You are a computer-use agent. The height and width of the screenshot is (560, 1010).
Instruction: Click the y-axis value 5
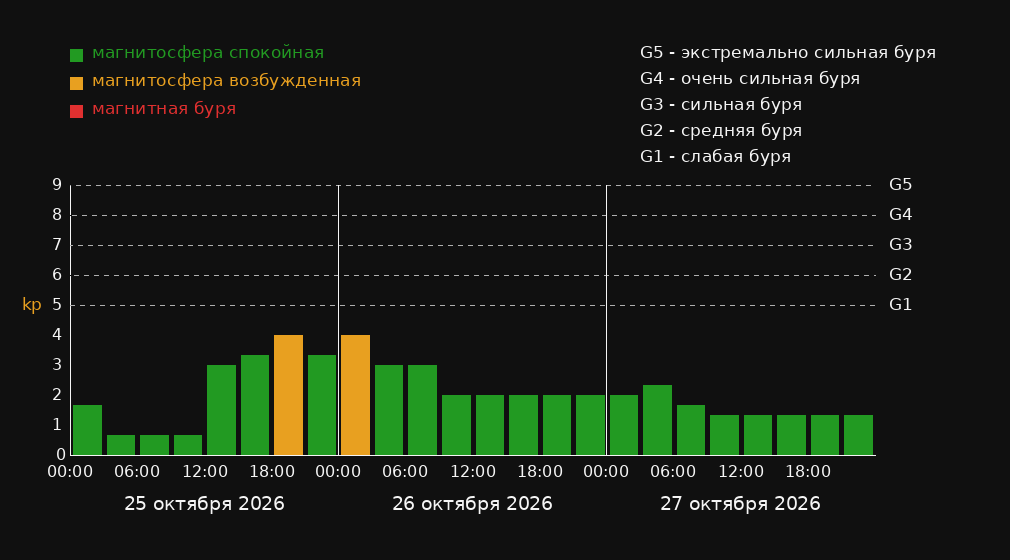pos(57,305)
